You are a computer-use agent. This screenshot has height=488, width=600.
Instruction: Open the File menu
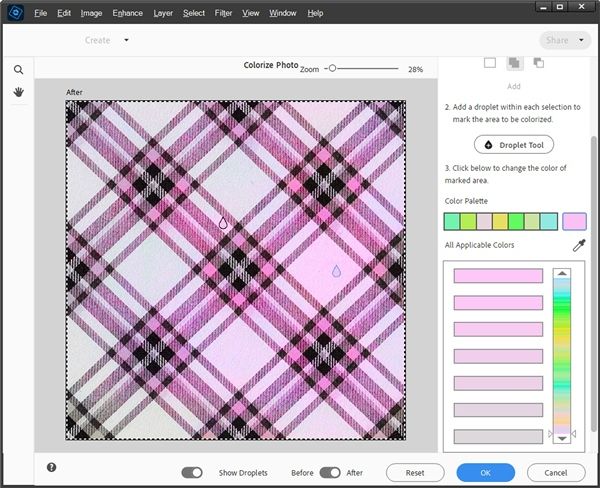[x=41, y=13]
